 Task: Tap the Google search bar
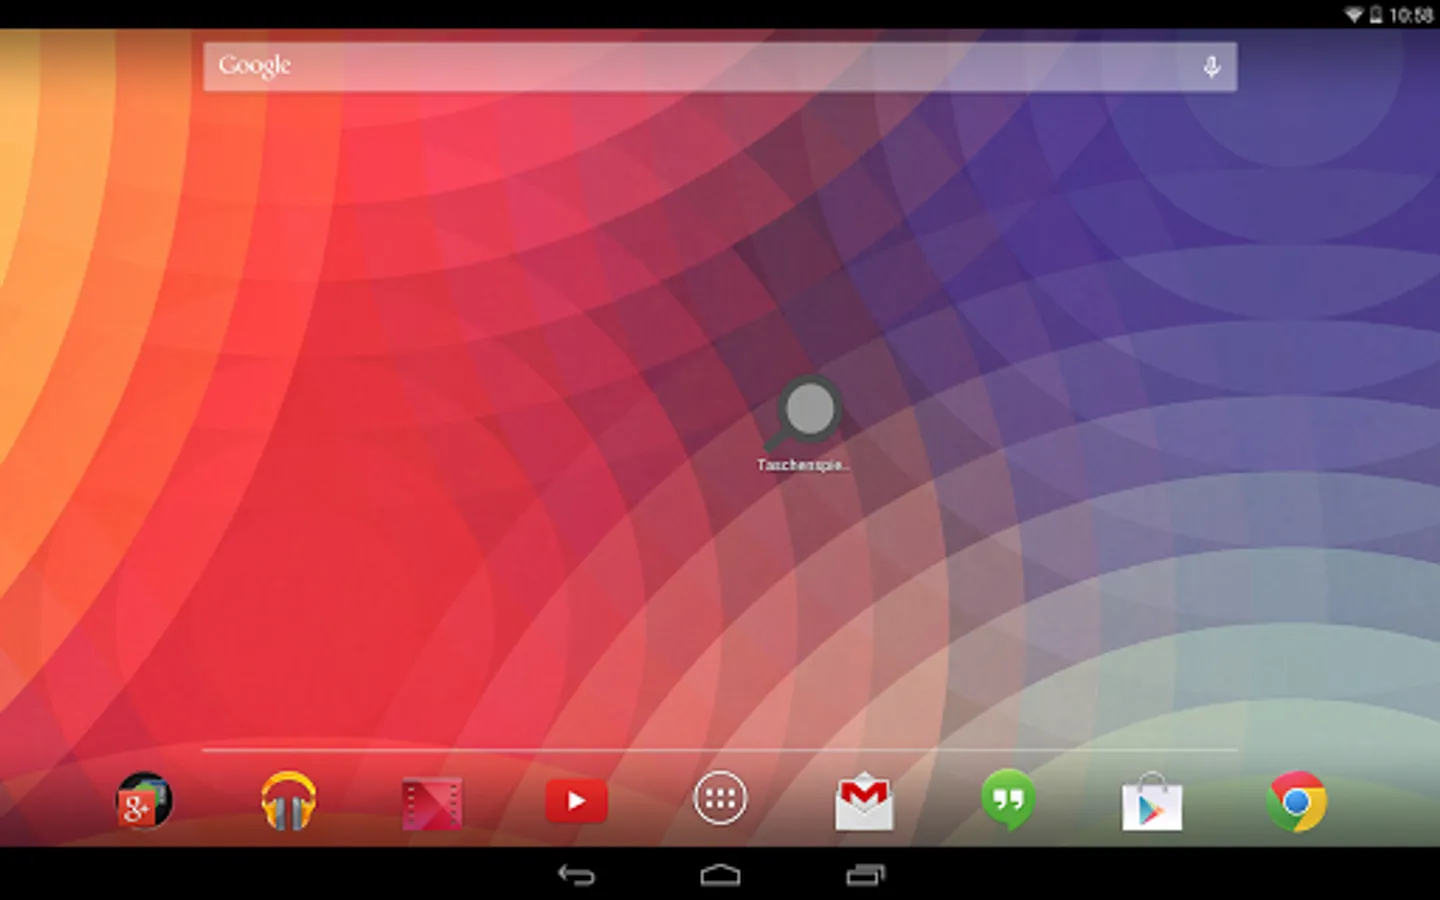tap(720, 67)
